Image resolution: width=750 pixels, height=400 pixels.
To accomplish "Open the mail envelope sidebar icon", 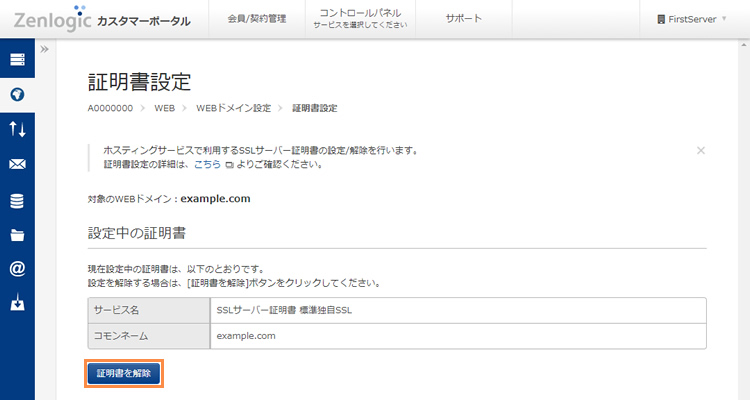I will 17,164.
